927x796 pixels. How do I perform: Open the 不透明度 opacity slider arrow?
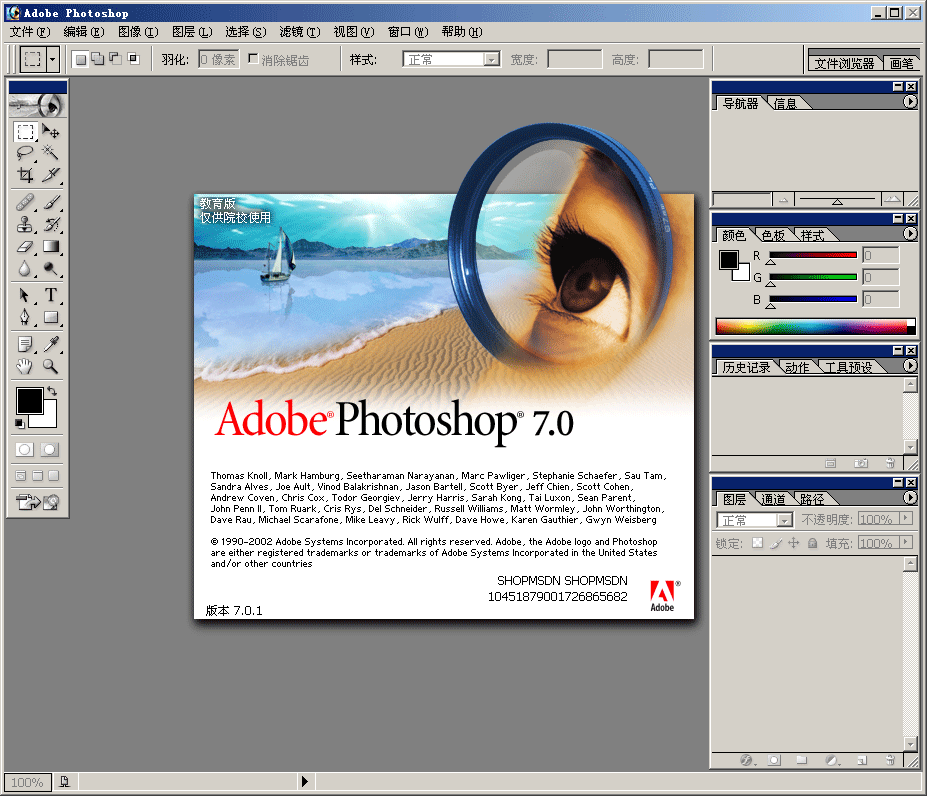click(x=905, y=519)
